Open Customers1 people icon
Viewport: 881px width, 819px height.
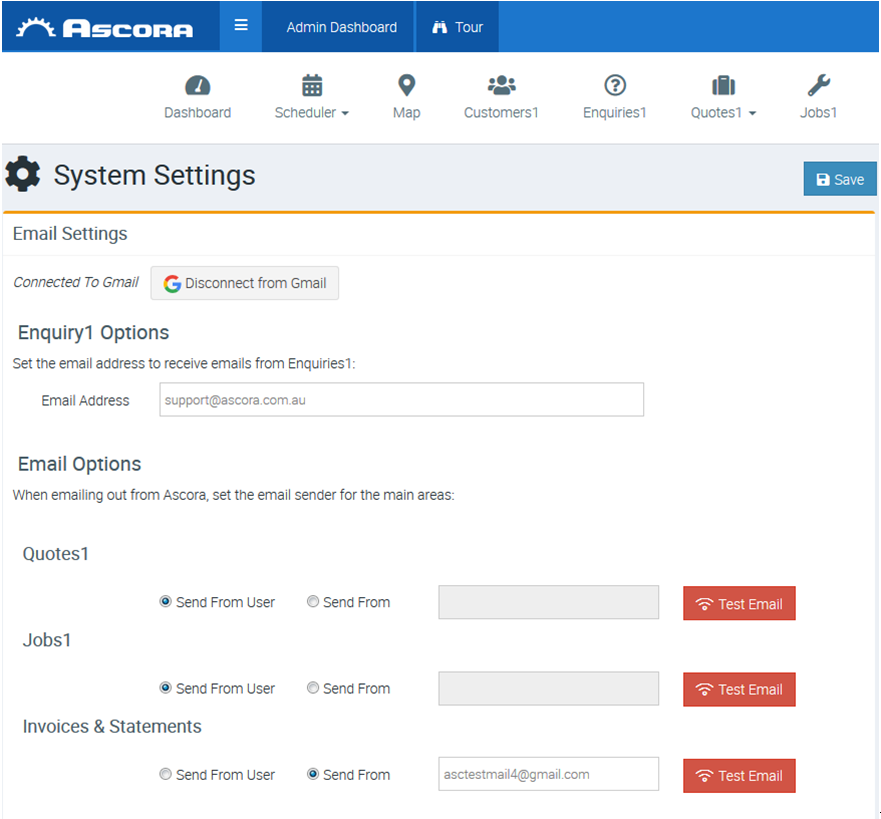pyautogui.click(x=501, y=85)
